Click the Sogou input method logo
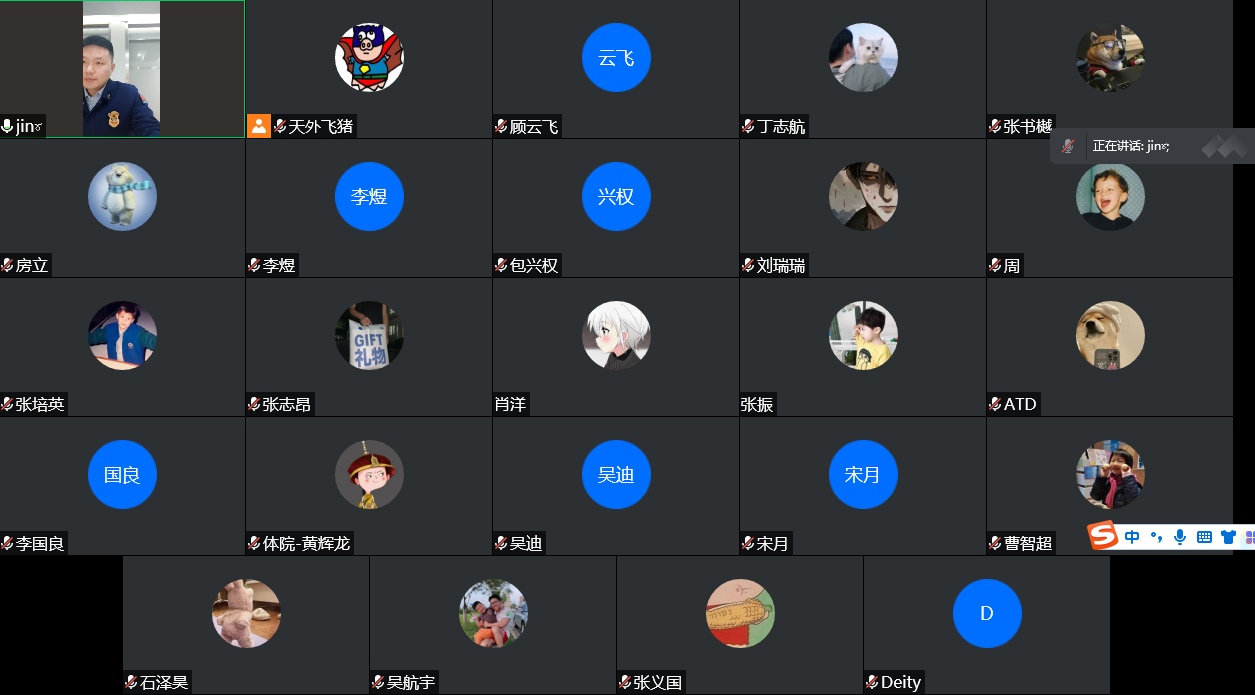The image size is (1255, 695). click(1103, 536)
